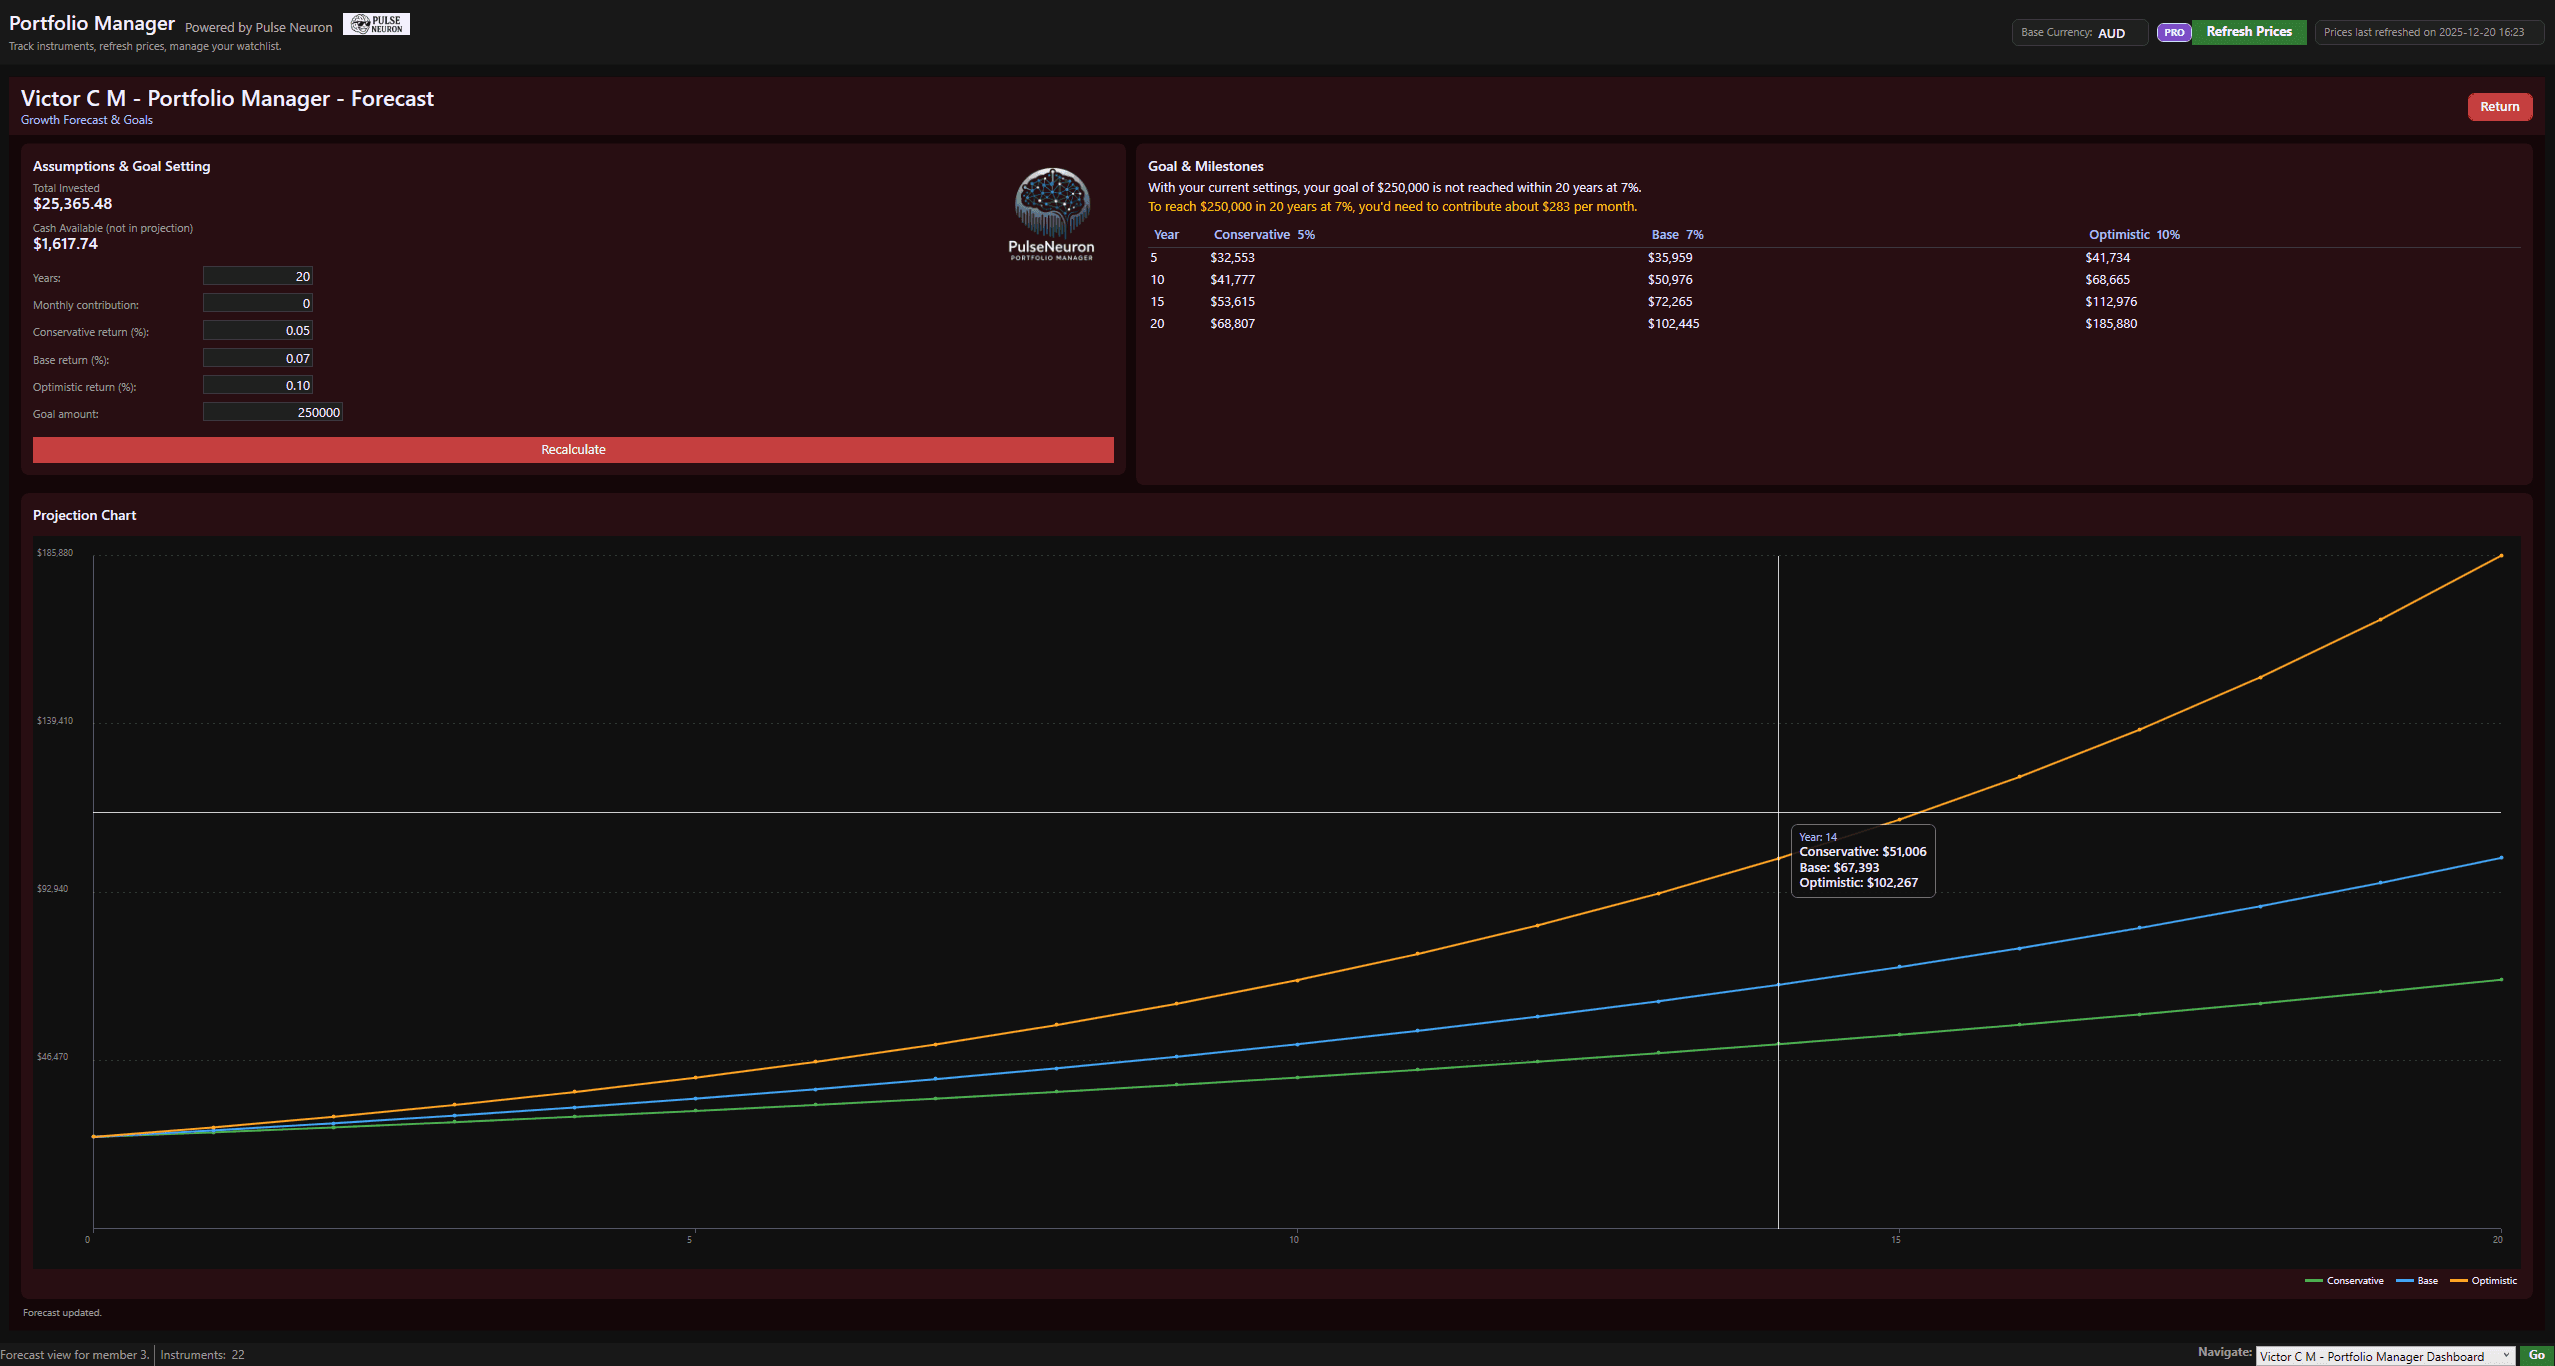Click the purple PRO badge
Viewport: 2555px width, 1366px height.
tap(2173, 32)
